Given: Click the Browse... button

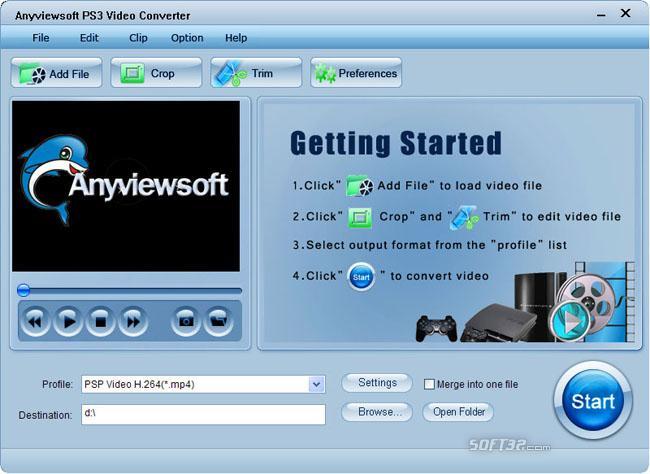Looking at the screenshot, I should 377,412.
